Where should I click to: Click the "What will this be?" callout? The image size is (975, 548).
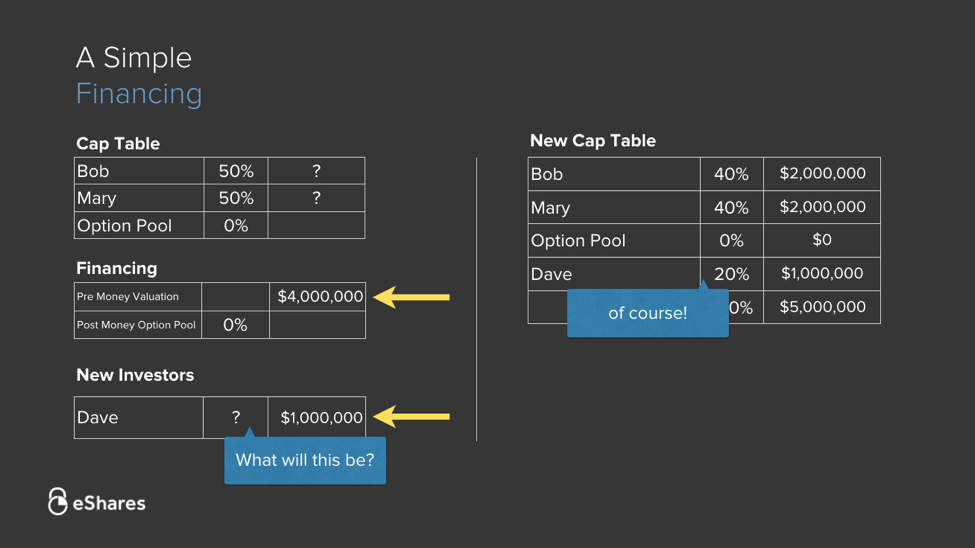pyautogui.click(x=305, y=461)
